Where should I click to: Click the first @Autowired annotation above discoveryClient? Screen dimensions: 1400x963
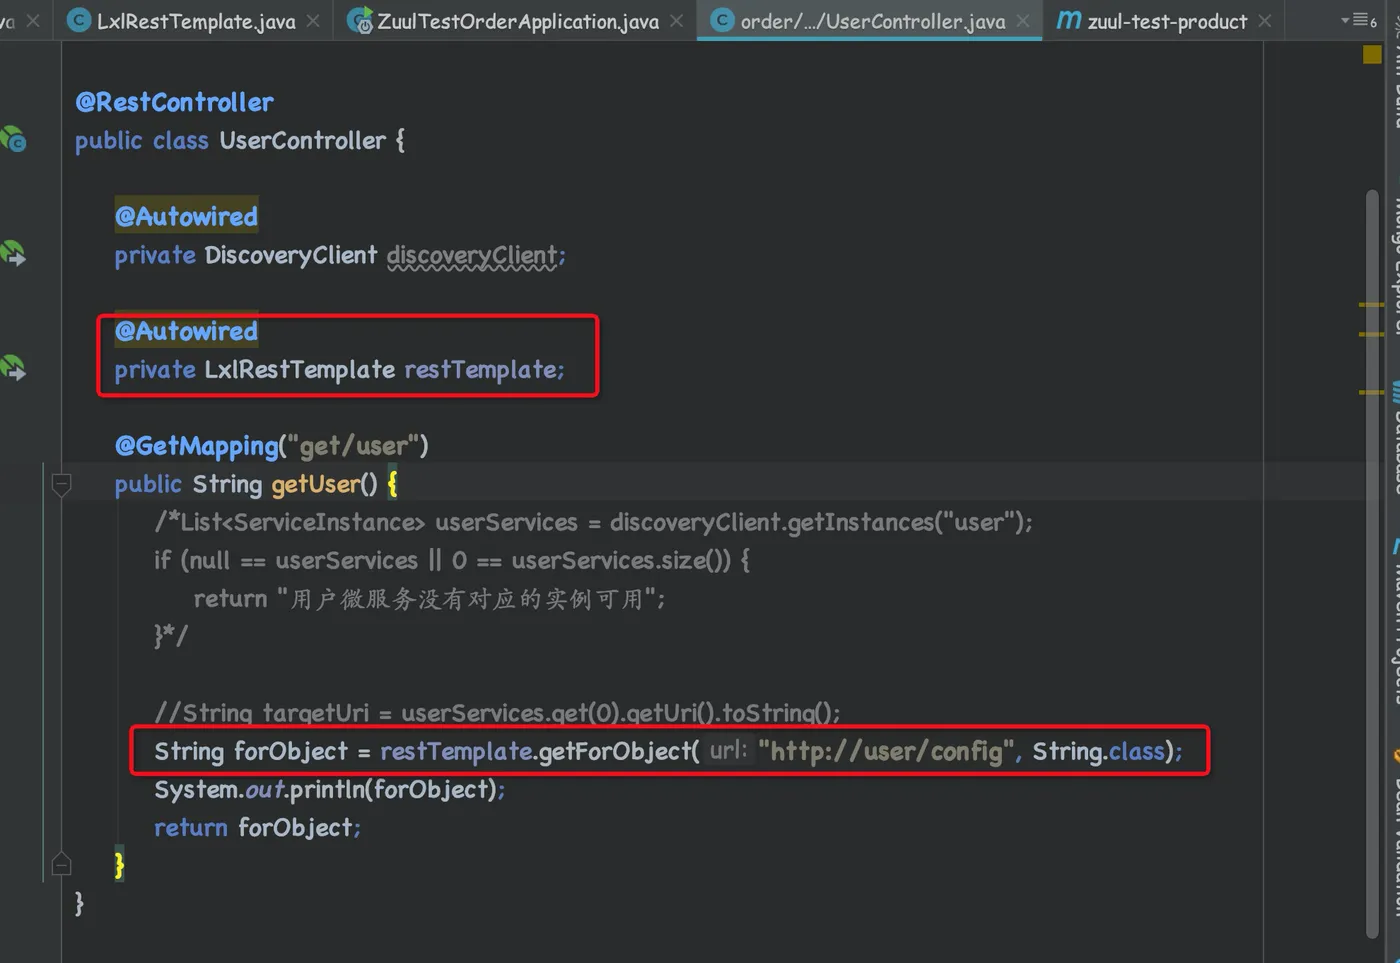[x=186, y=216]
